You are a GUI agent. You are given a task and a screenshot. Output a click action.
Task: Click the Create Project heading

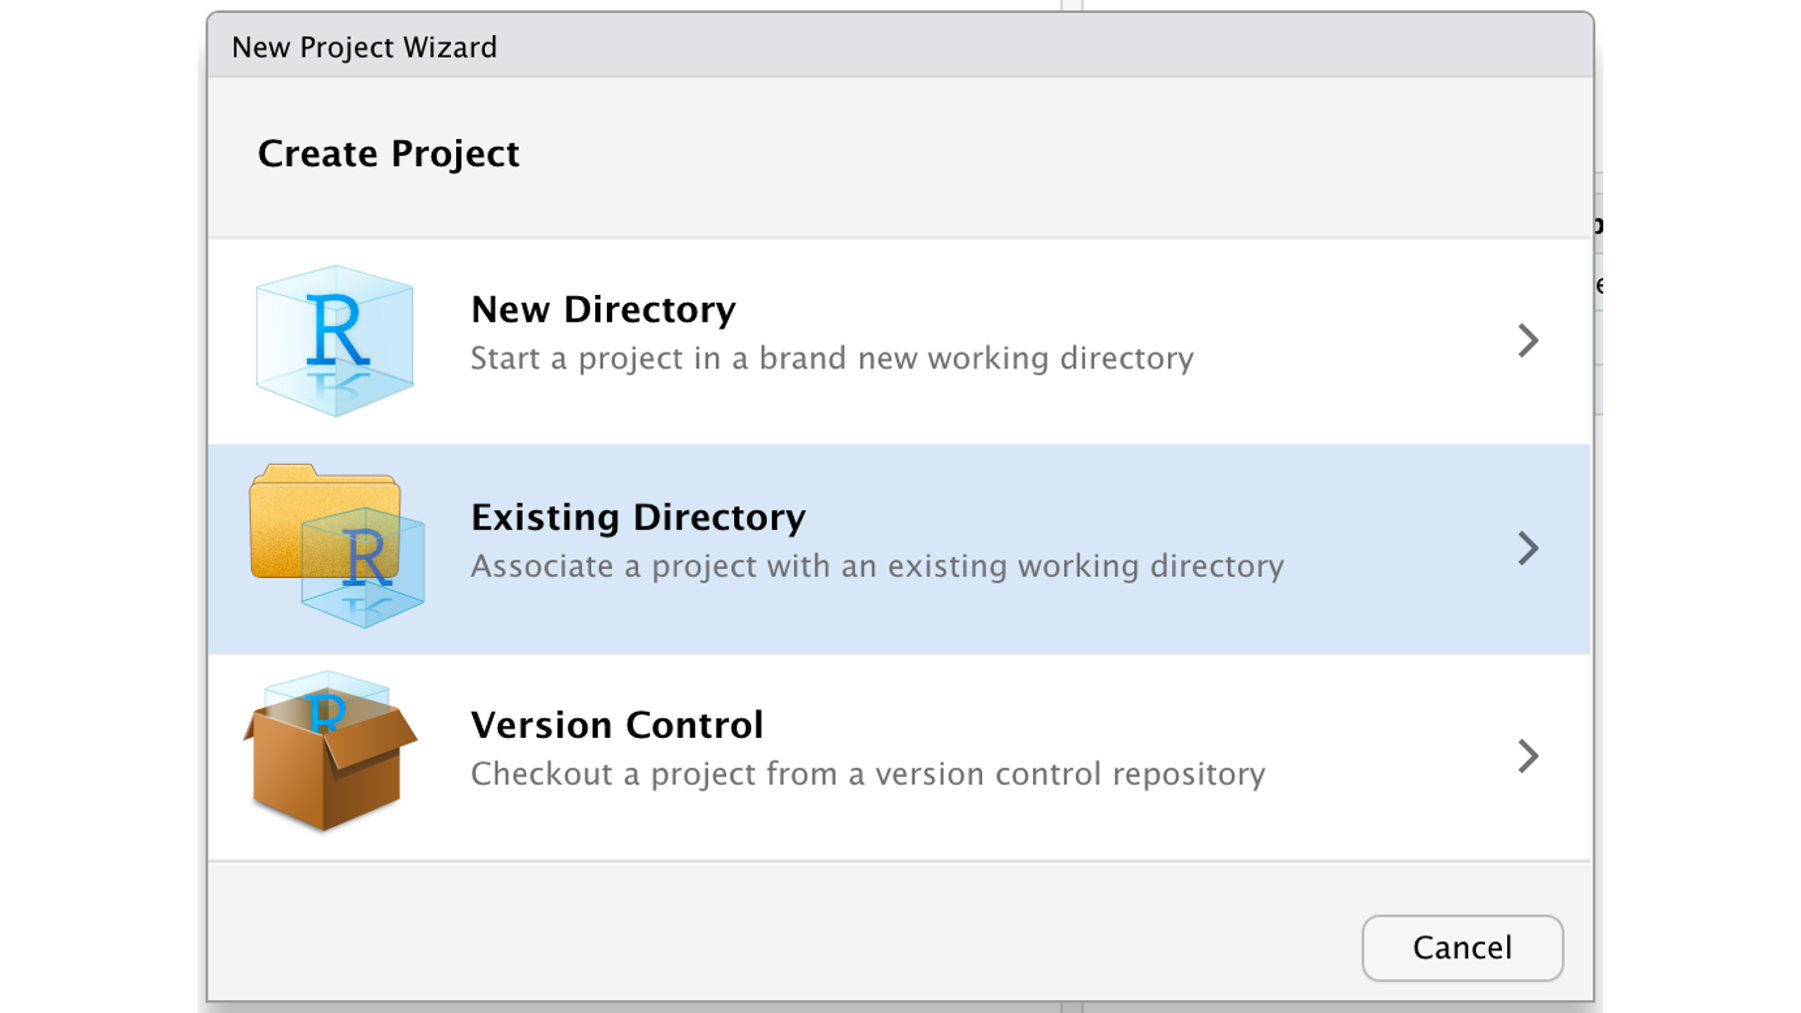tap(388, 154)
